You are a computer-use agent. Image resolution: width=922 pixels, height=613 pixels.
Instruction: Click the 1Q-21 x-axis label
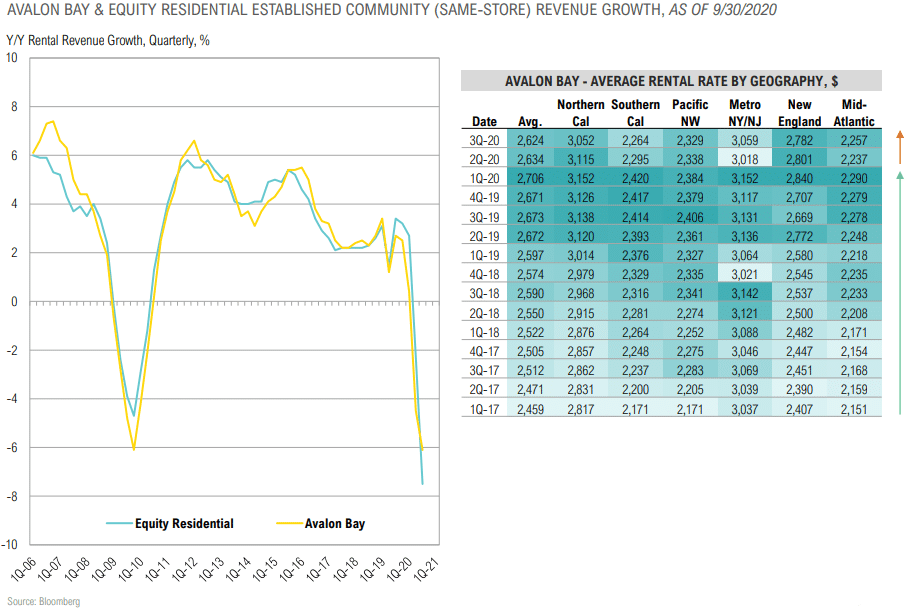[x=426, y=569]
